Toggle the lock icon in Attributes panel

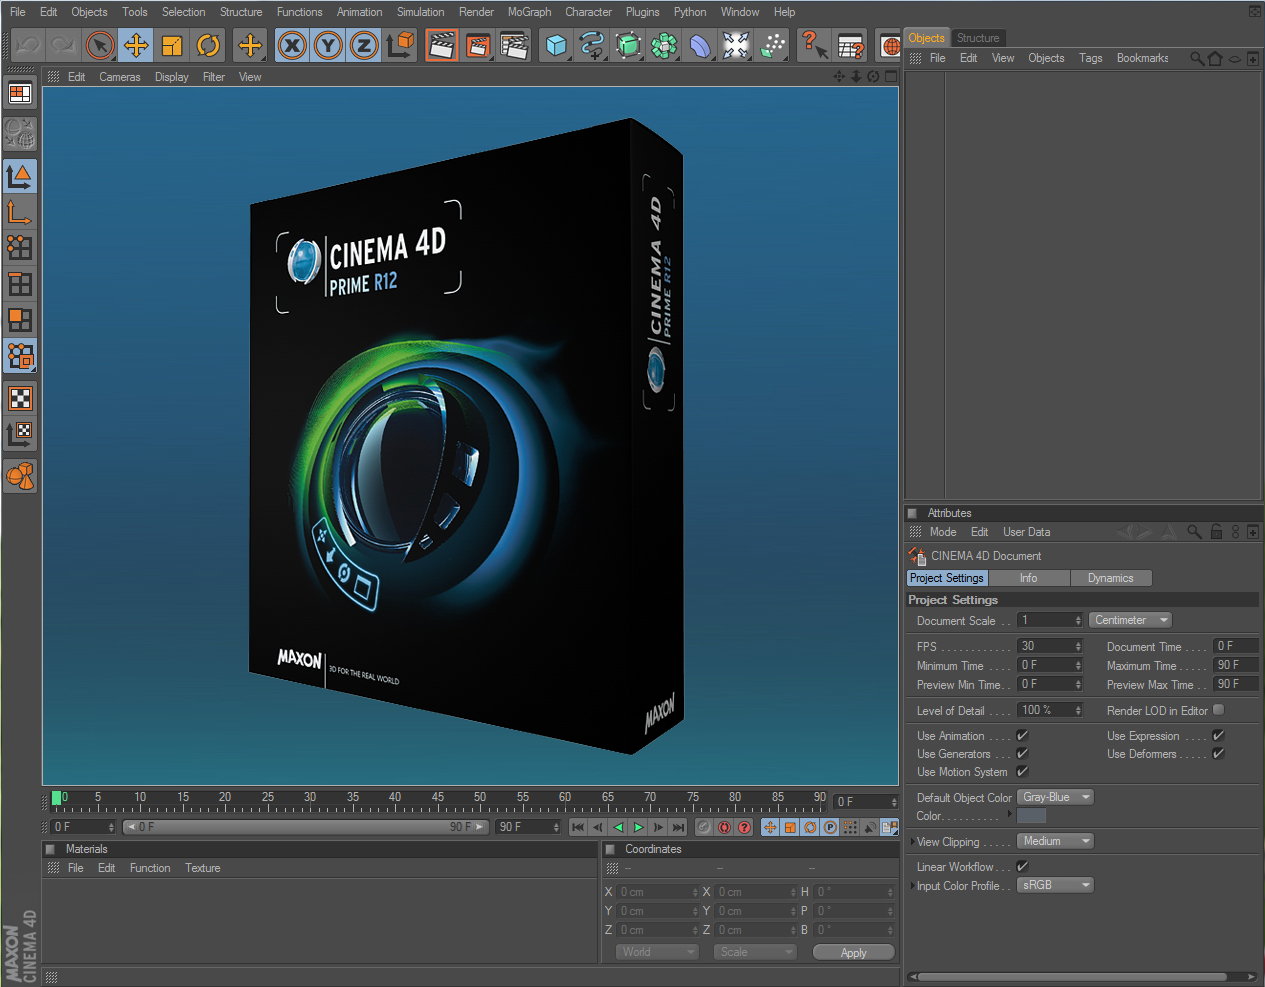(1216, 532)
